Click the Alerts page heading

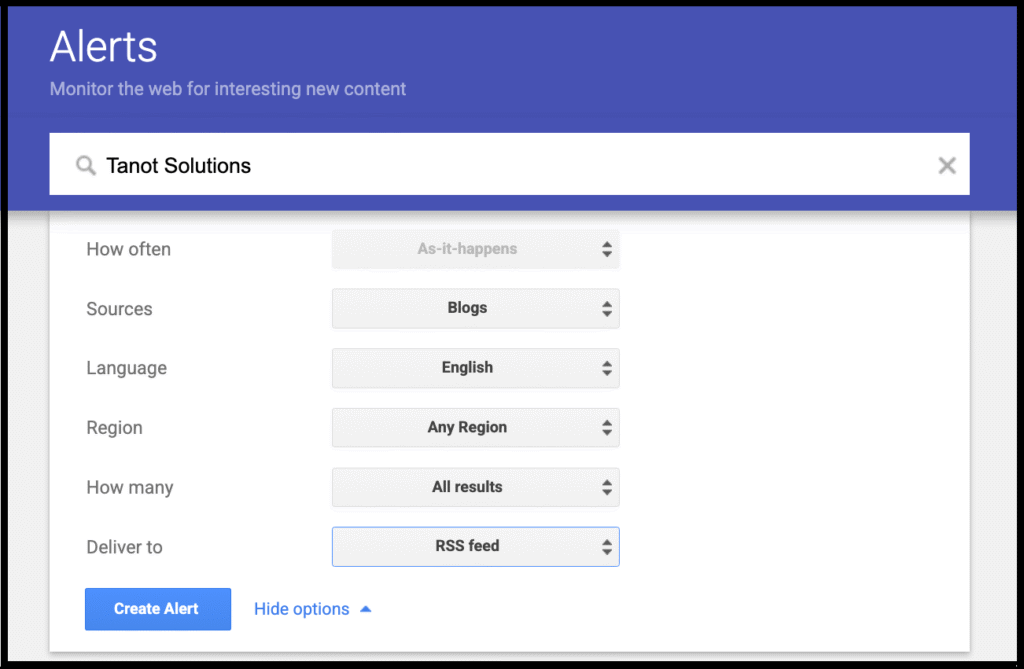104,47
